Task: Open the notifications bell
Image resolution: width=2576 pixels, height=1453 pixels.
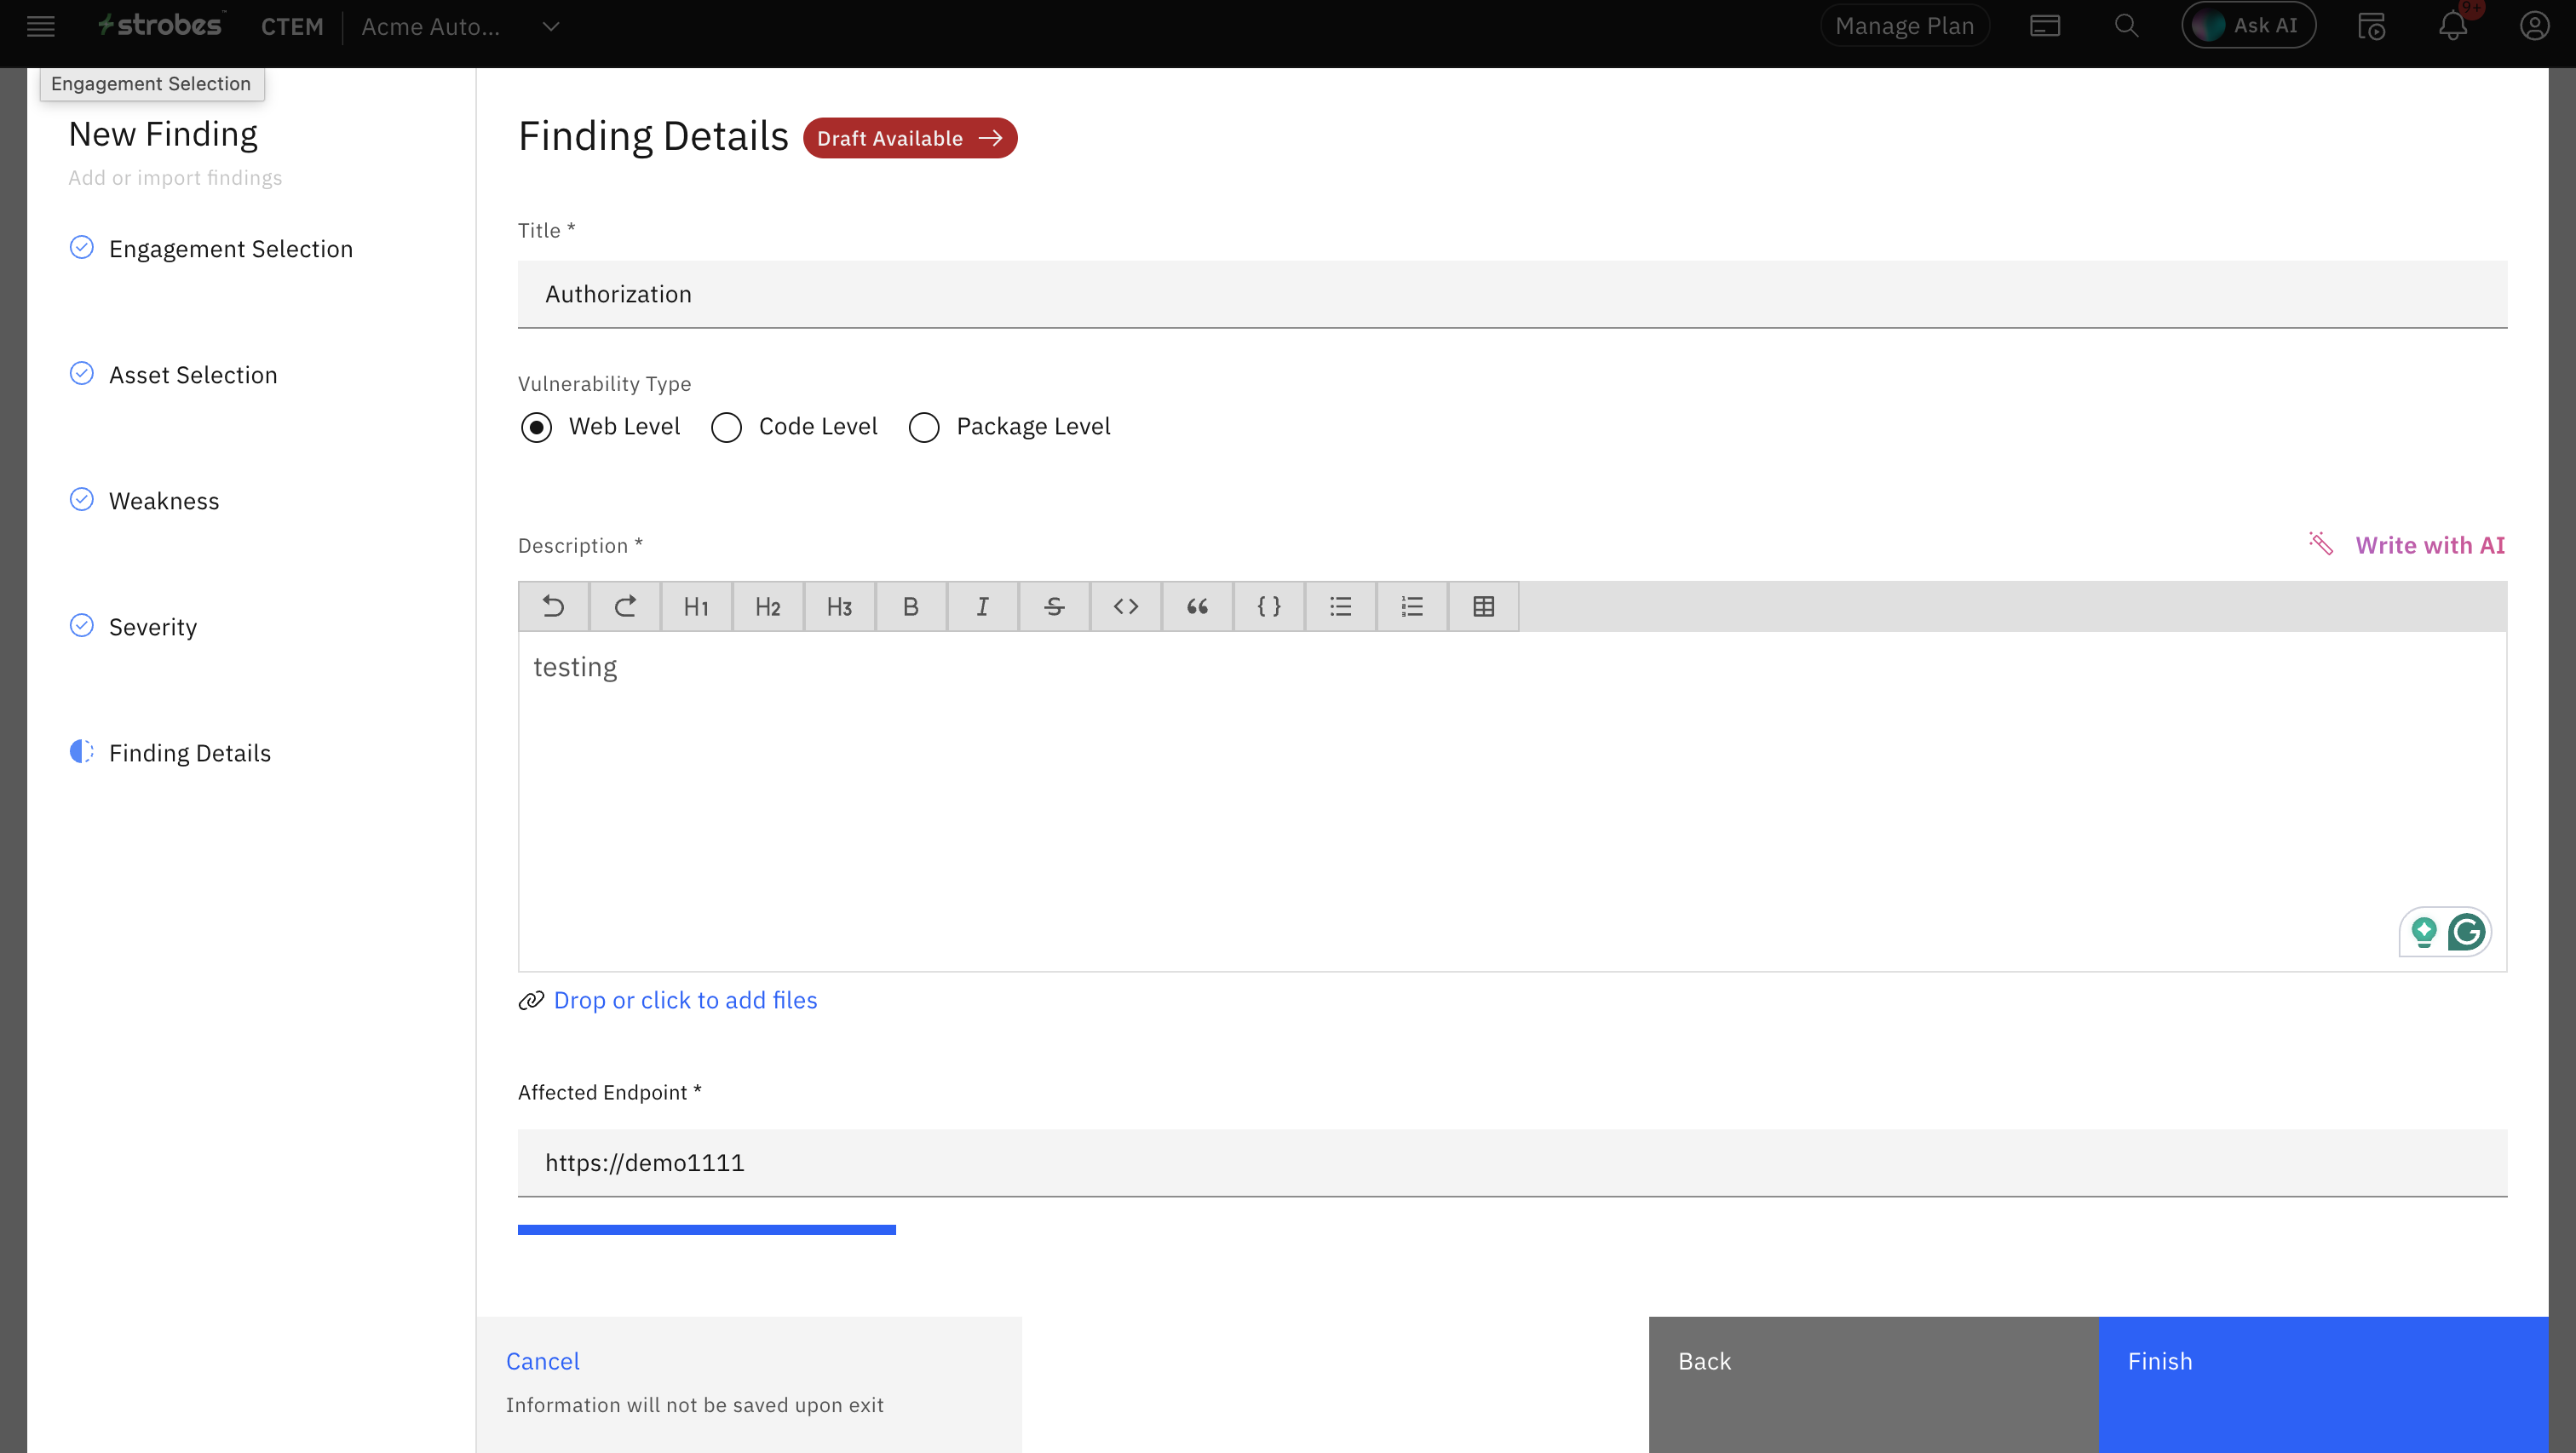Action: pos(2452,26)
